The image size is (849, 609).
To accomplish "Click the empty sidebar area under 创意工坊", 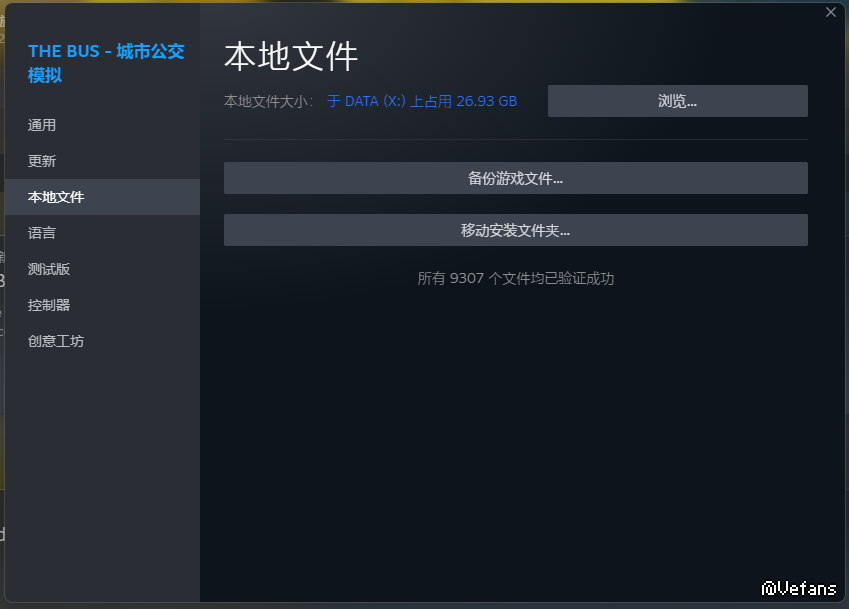I will pyautogui.click(x=102, y=470).
